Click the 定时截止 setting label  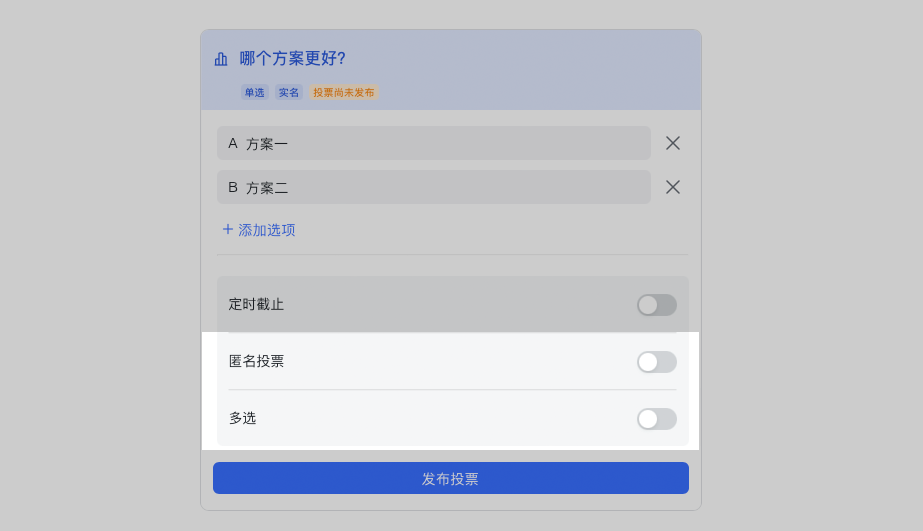[x=256, y=304]
